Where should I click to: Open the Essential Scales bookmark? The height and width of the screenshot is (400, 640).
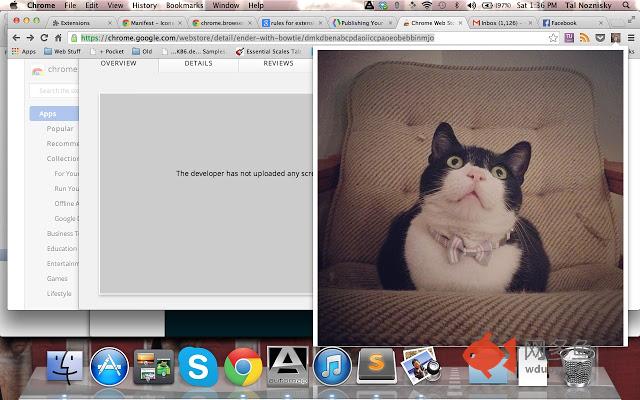(269, 51)
